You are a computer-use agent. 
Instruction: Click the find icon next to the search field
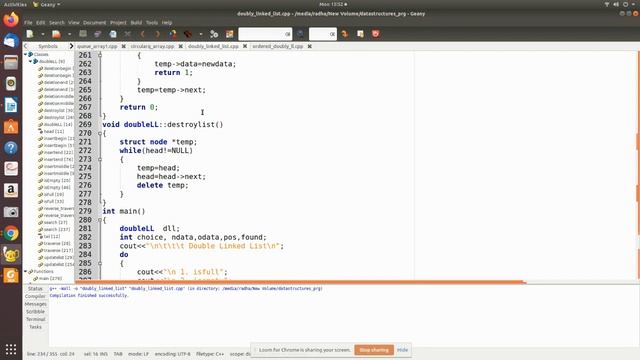coord(300,34)
